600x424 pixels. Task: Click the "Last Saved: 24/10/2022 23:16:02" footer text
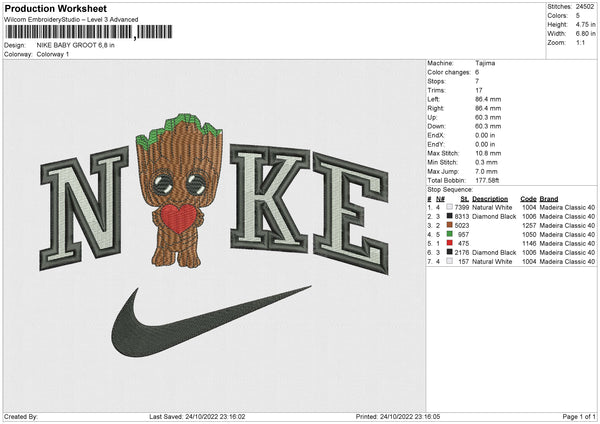(197, 417)
